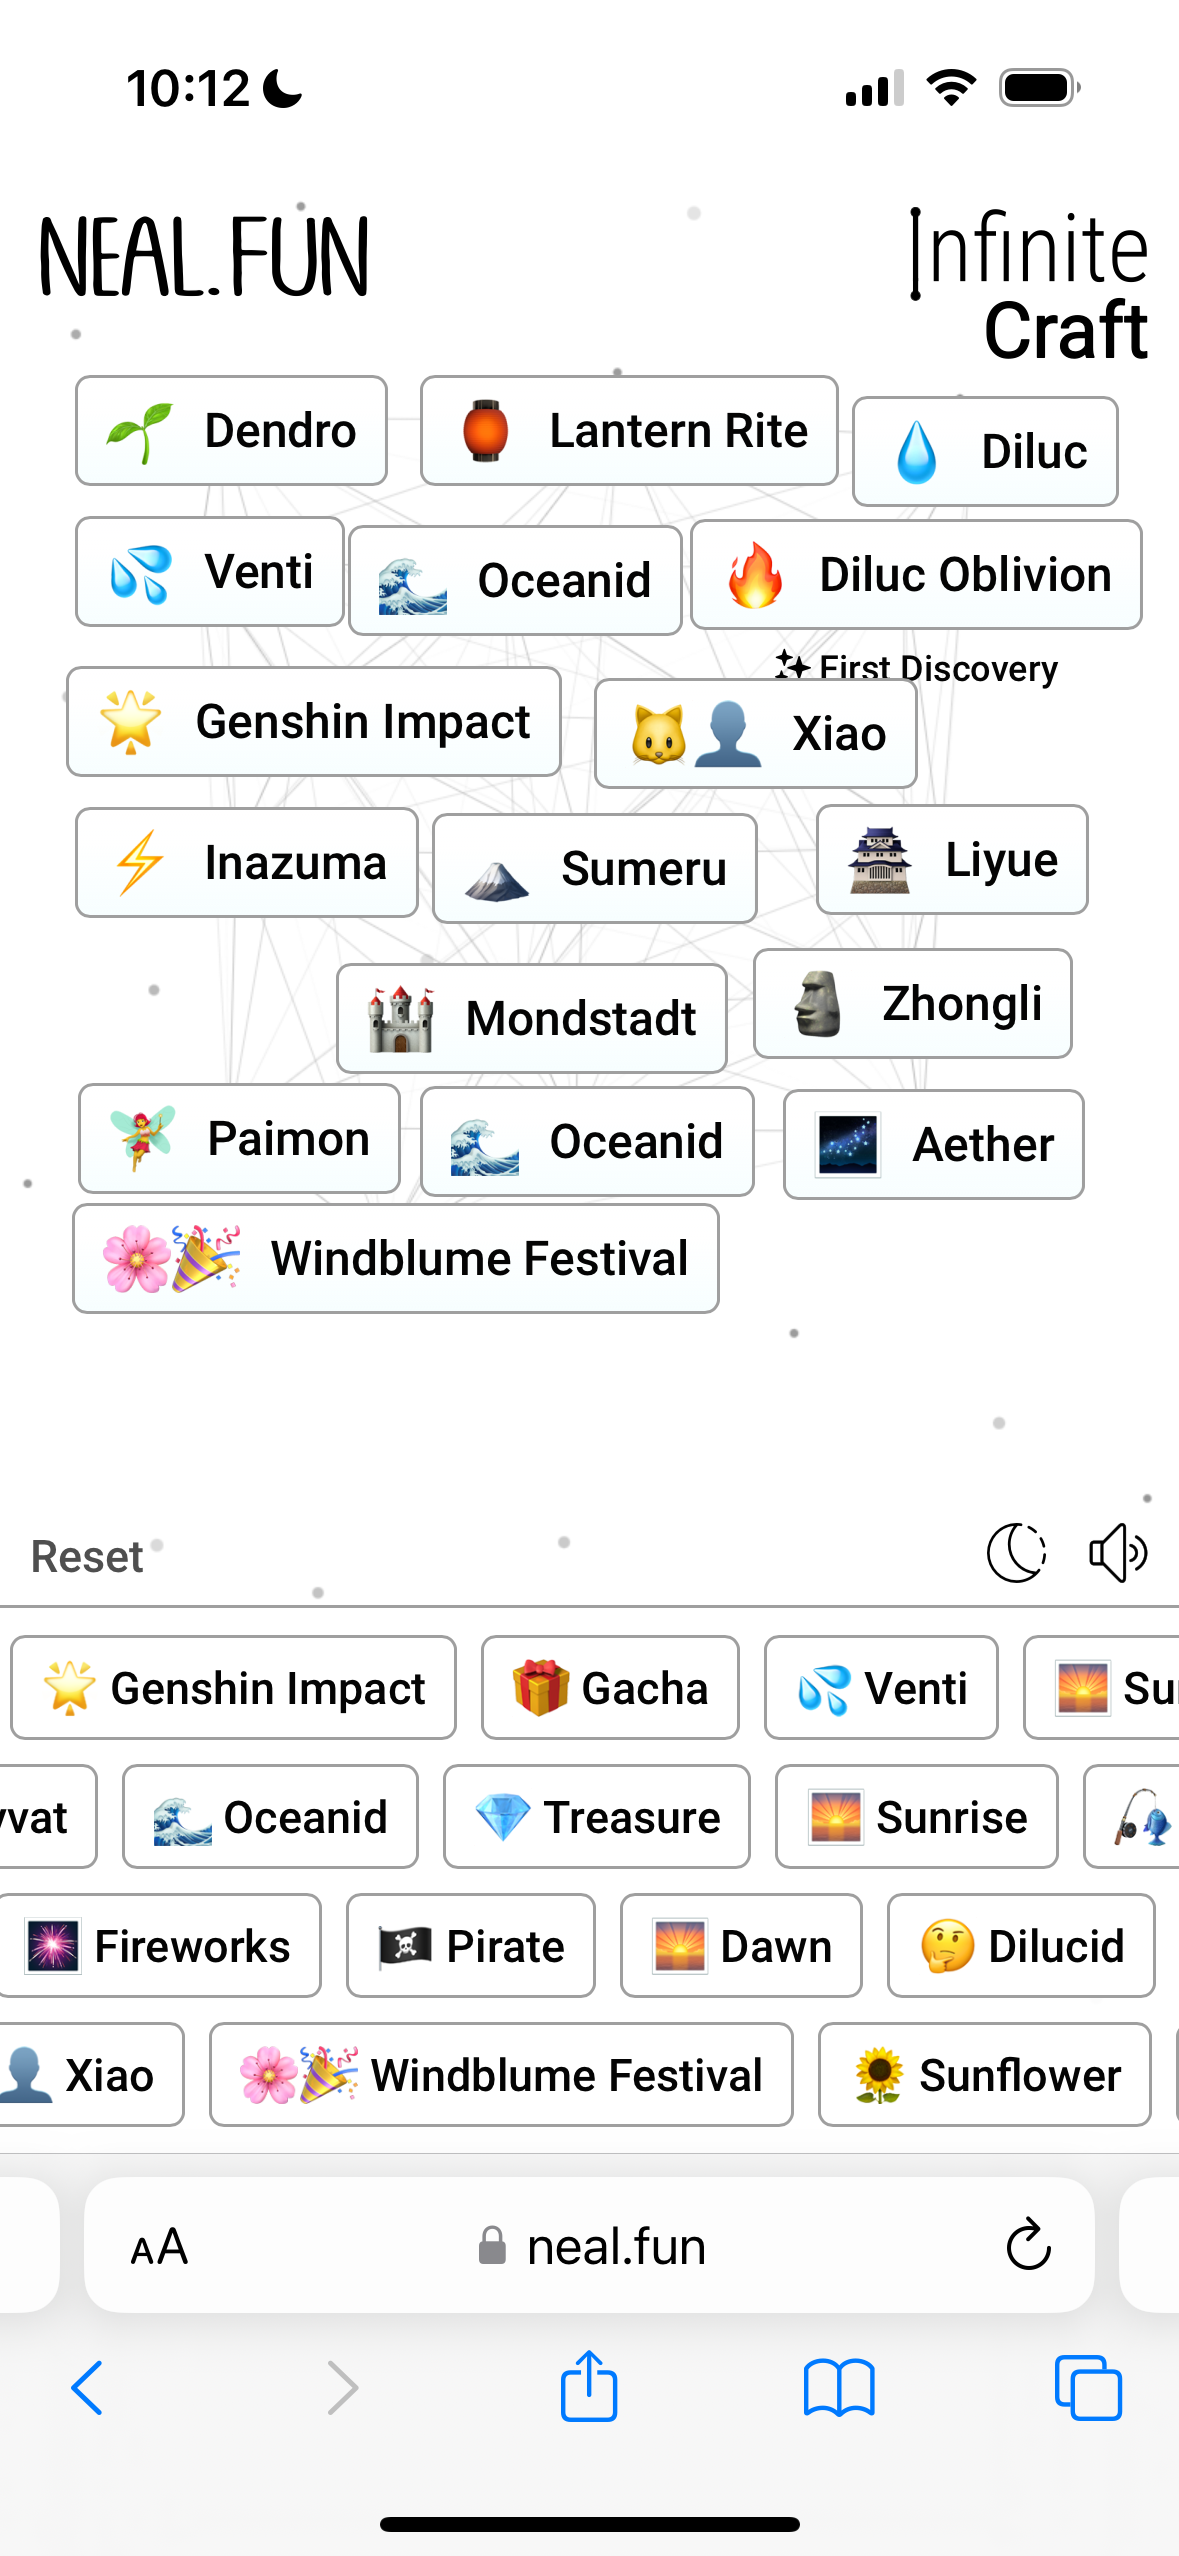Pick the Pirate element from the sidebar
Image resolution: width=1179 pixels, height=2556 pixels.
coord(470,1945)
